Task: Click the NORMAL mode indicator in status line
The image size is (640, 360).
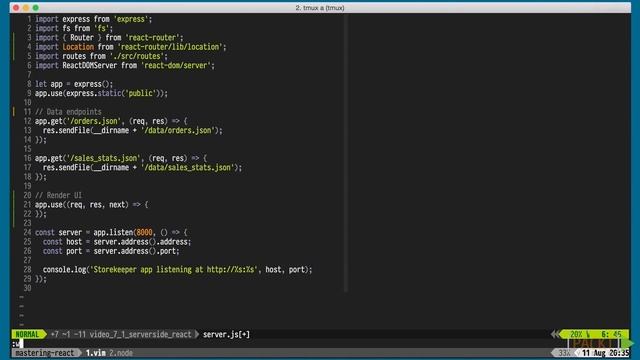Action: point(27,334)
